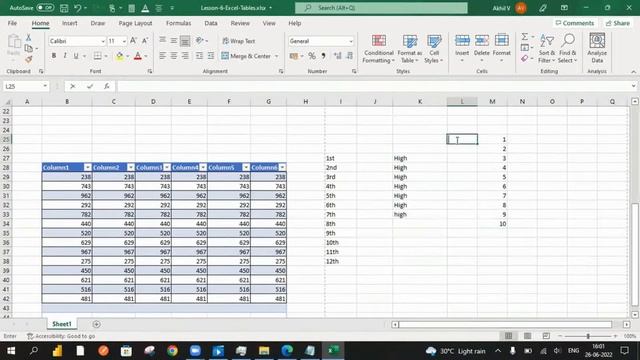Click the AutoSum sigma icon
This screenshot has width=640, height=360.
tap(525, 37)
